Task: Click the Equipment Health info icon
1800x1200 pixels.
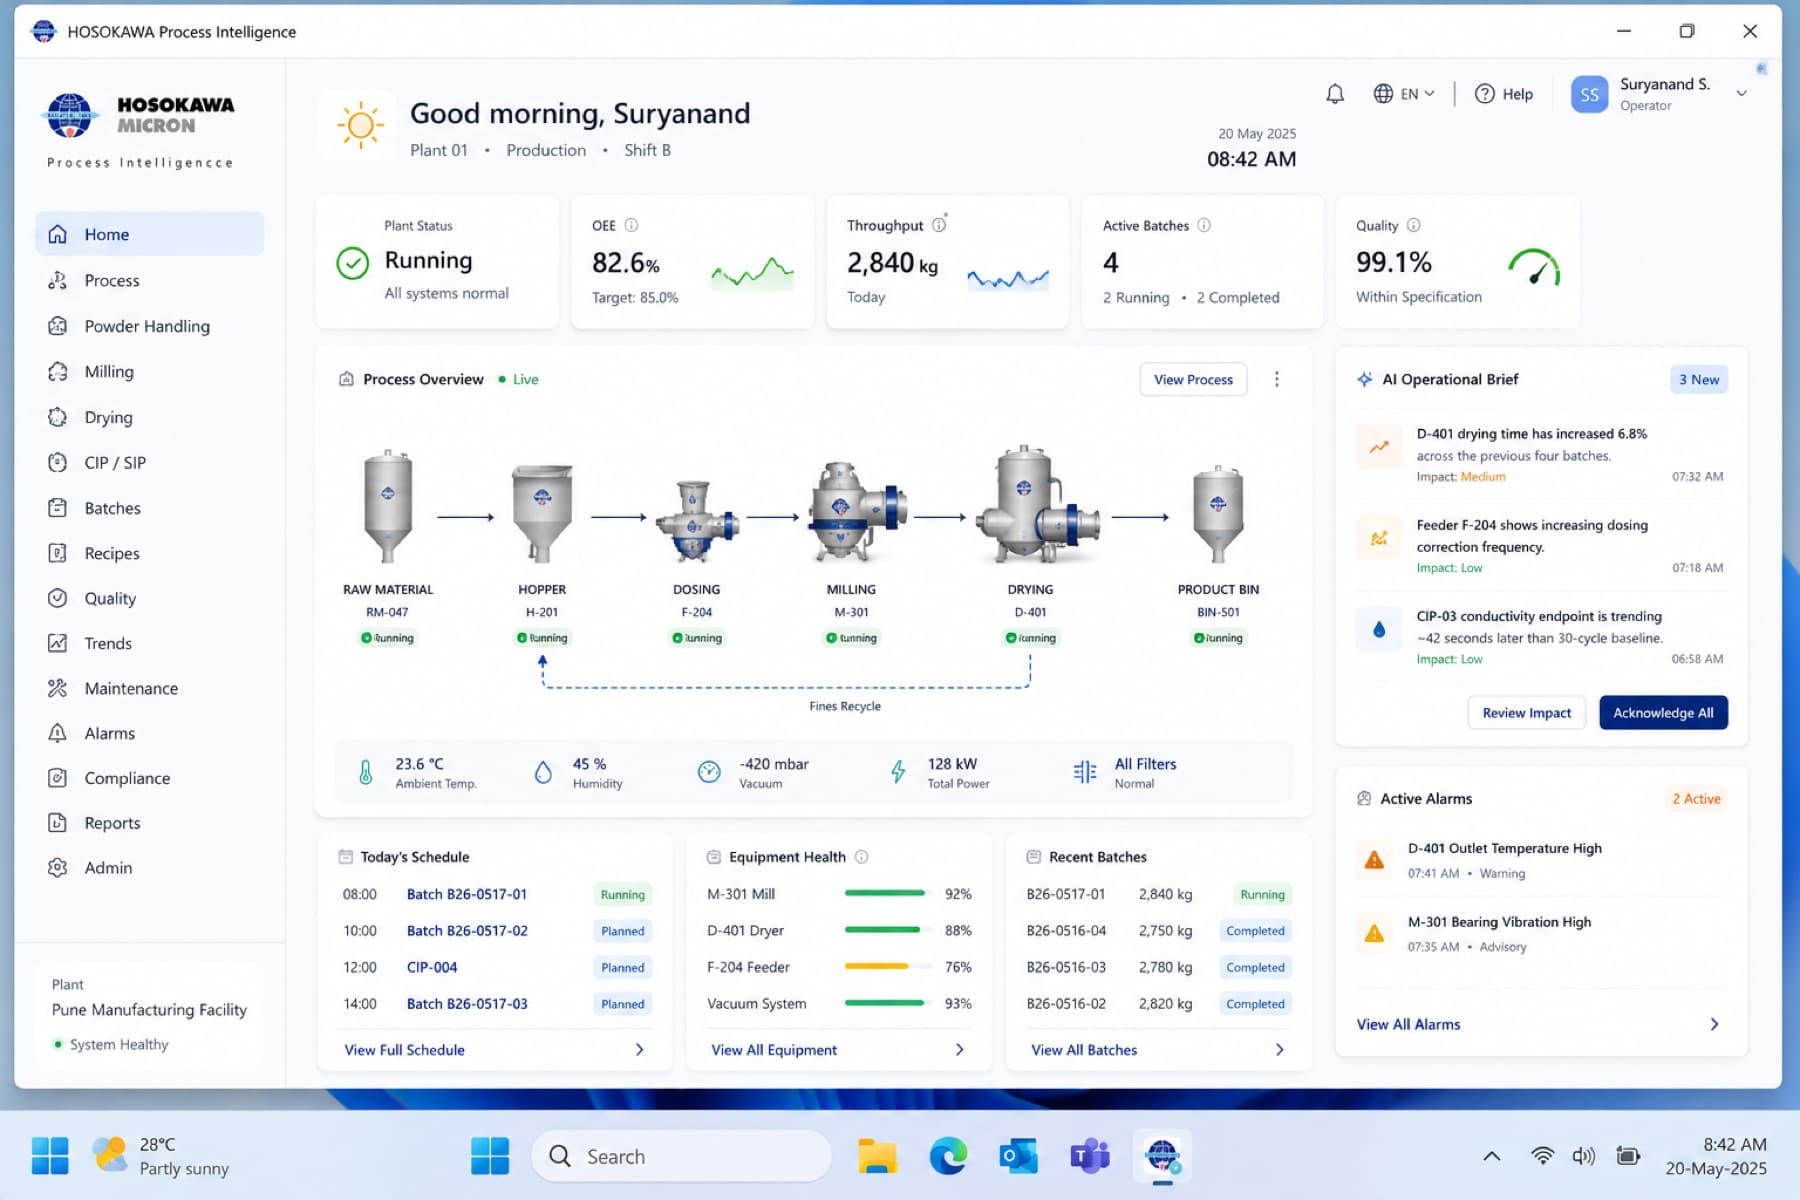Action: click(x=861, y=857)
